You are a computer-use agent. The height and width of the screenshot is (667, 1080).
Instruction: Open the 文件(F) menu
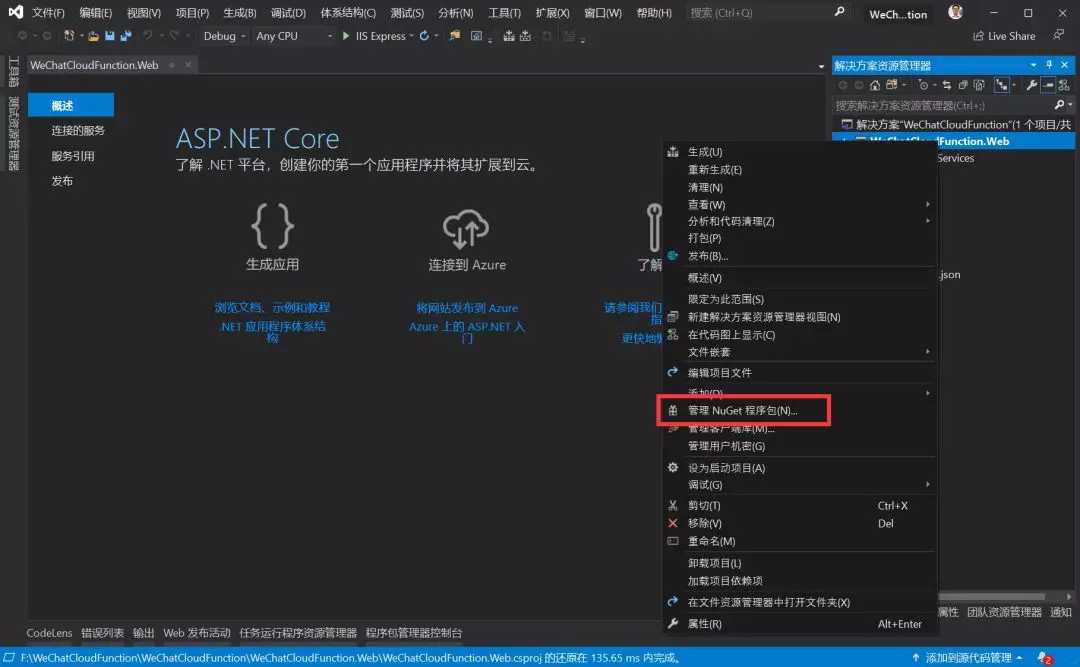pos(48,12)
